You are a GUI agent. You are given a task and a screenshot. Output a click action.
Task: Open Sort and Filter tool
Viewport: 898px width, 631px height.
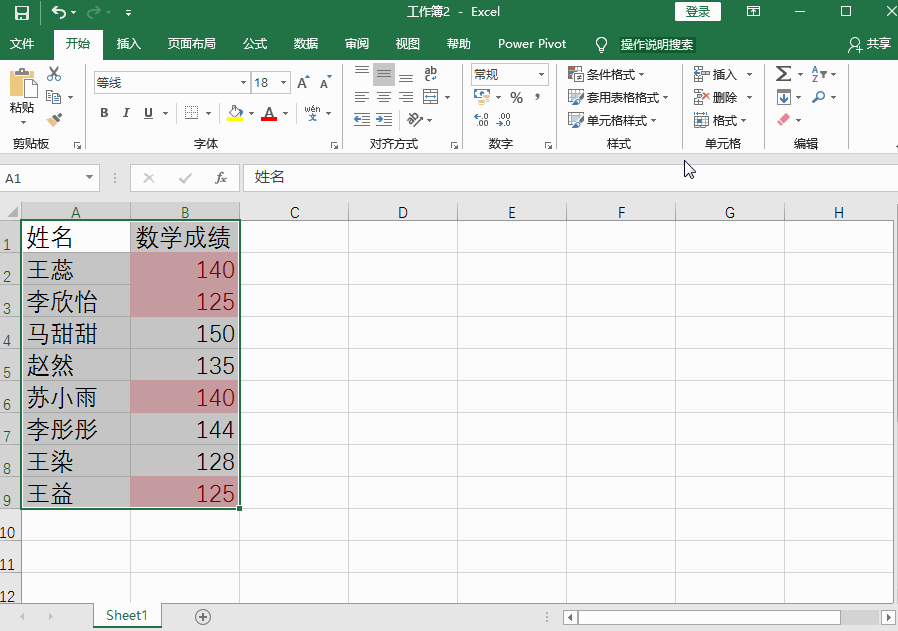point(819,73)
